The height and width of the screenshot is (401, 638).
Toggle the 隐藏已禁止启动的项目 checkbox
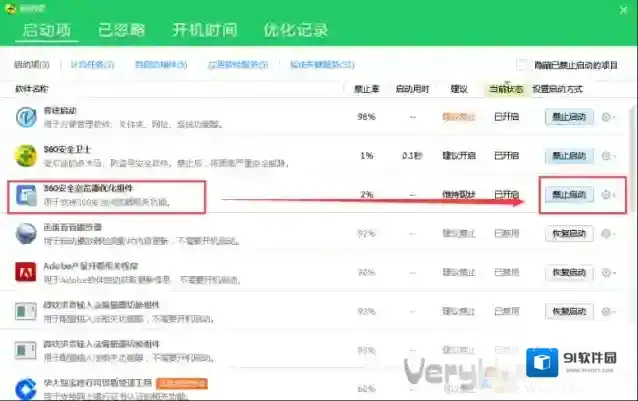(x=521, y=65)
